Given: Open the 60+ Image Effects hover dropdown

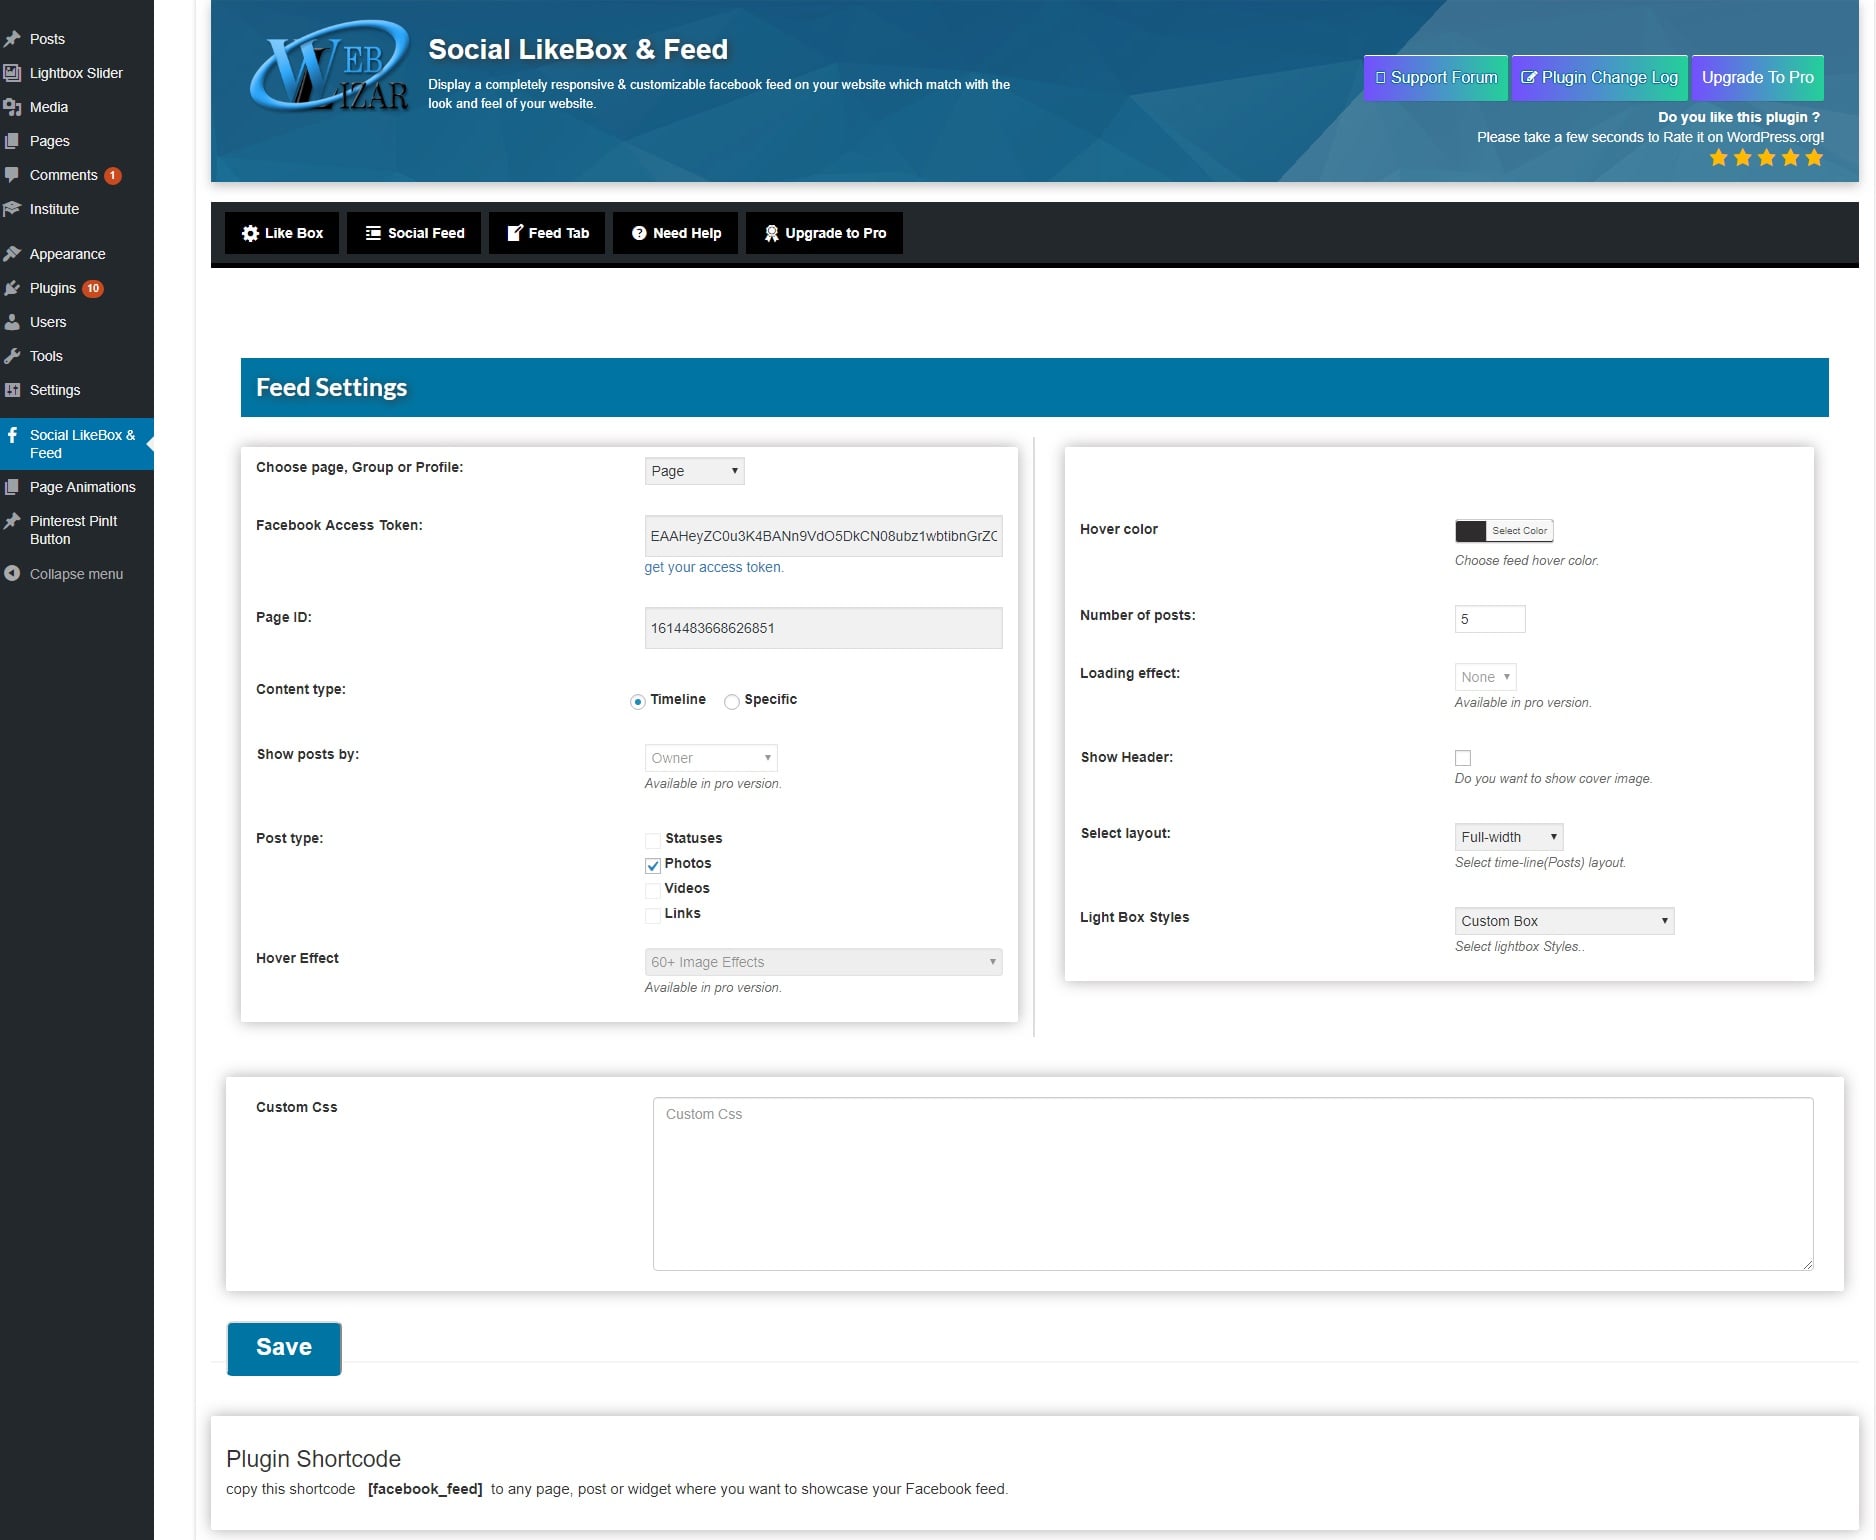Looking at the screenshot, I should click(x=823, y=962).
